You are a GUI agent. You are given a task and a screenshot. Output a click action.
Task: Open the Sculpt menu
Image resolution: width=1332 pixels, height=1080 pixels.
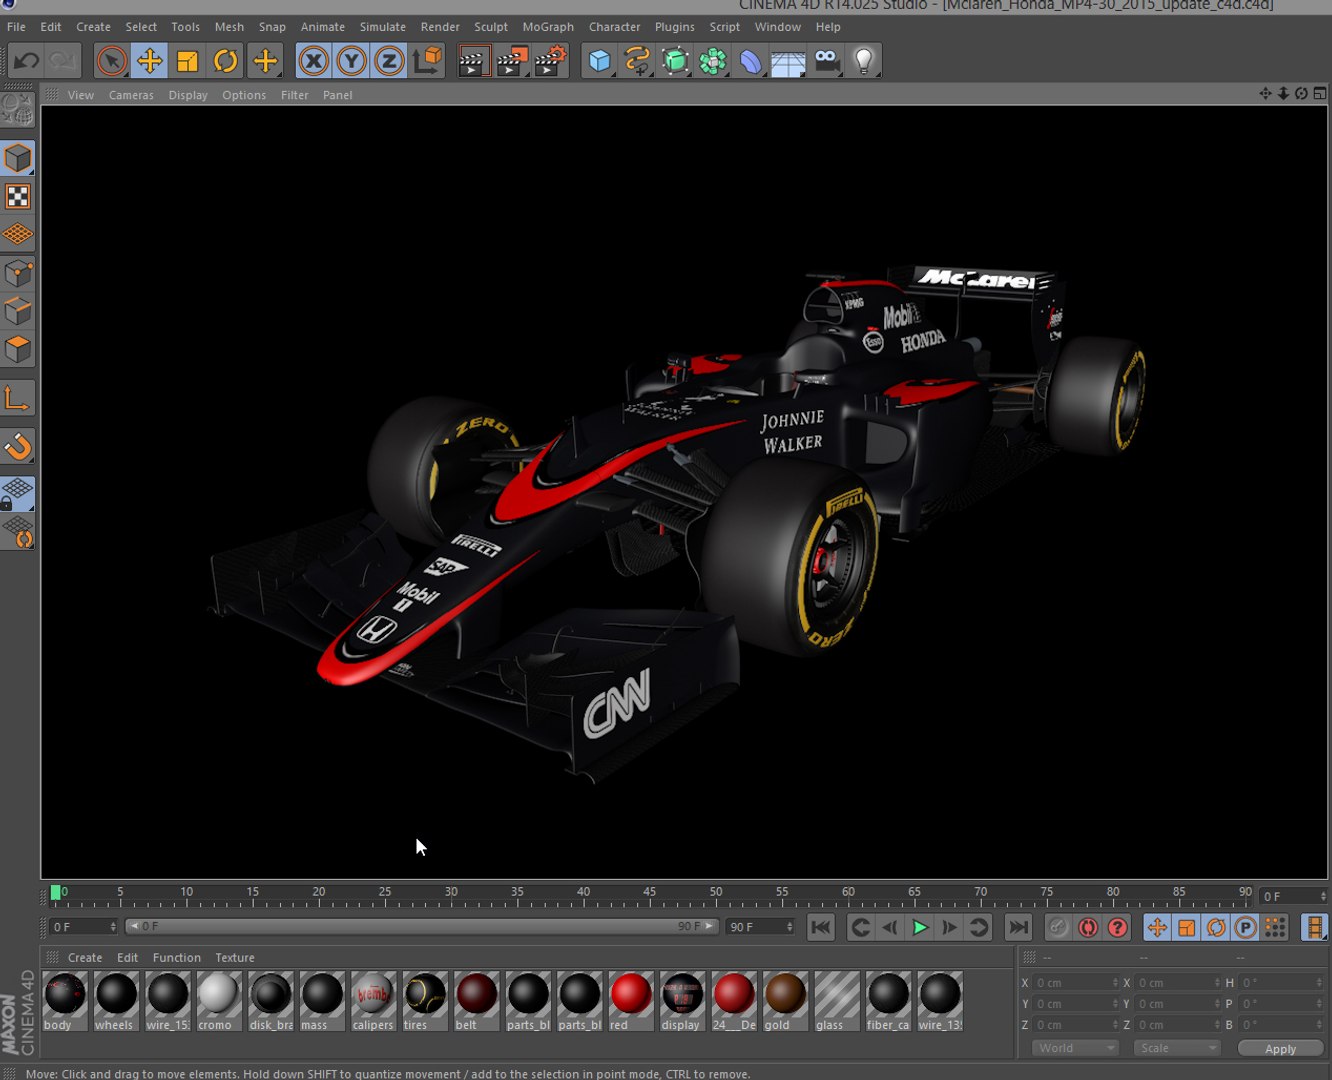[491, 27]
